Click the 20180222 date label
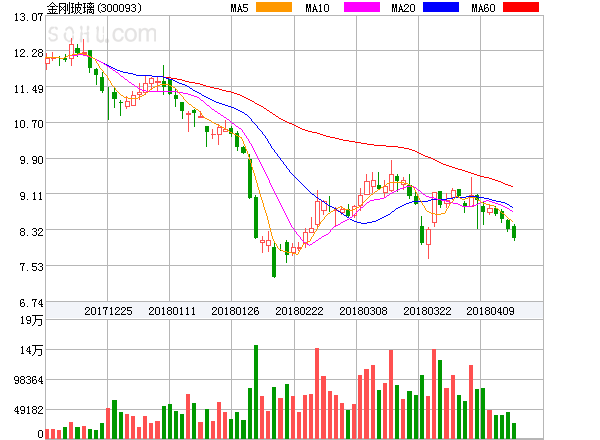The height and width of the screenshot is (440, 600). pyautogui.click(x=299, y=311)
